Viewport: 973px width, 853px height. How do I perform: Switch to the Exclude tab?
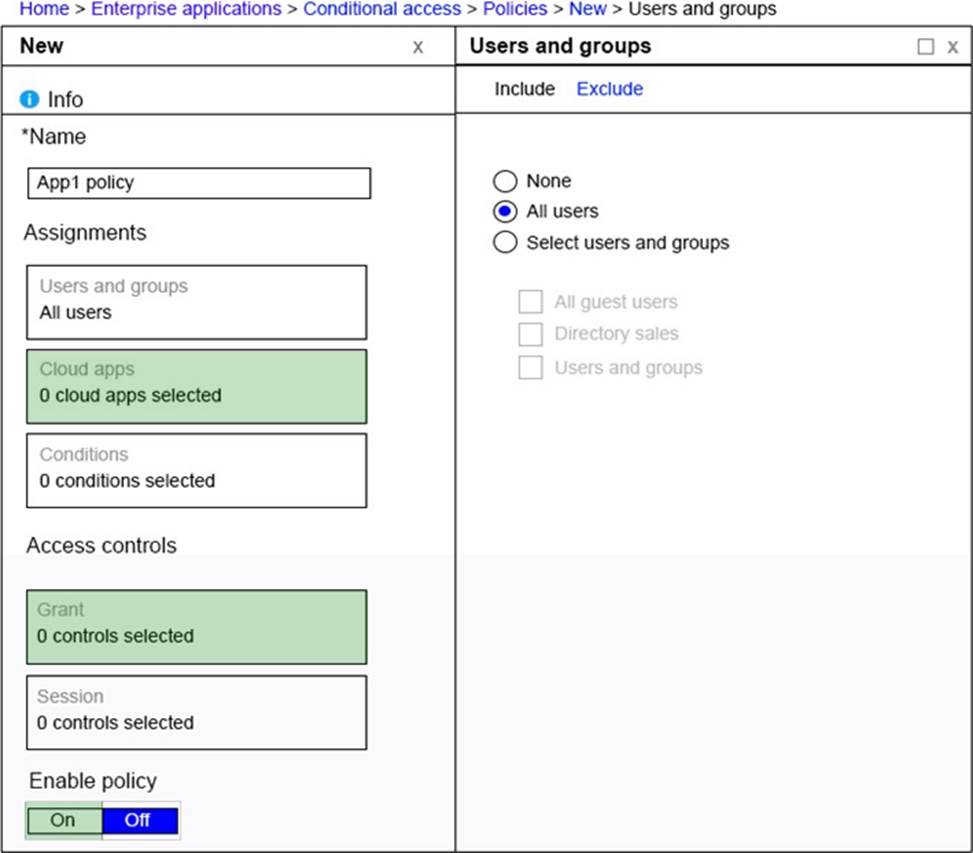click(609, 89)
